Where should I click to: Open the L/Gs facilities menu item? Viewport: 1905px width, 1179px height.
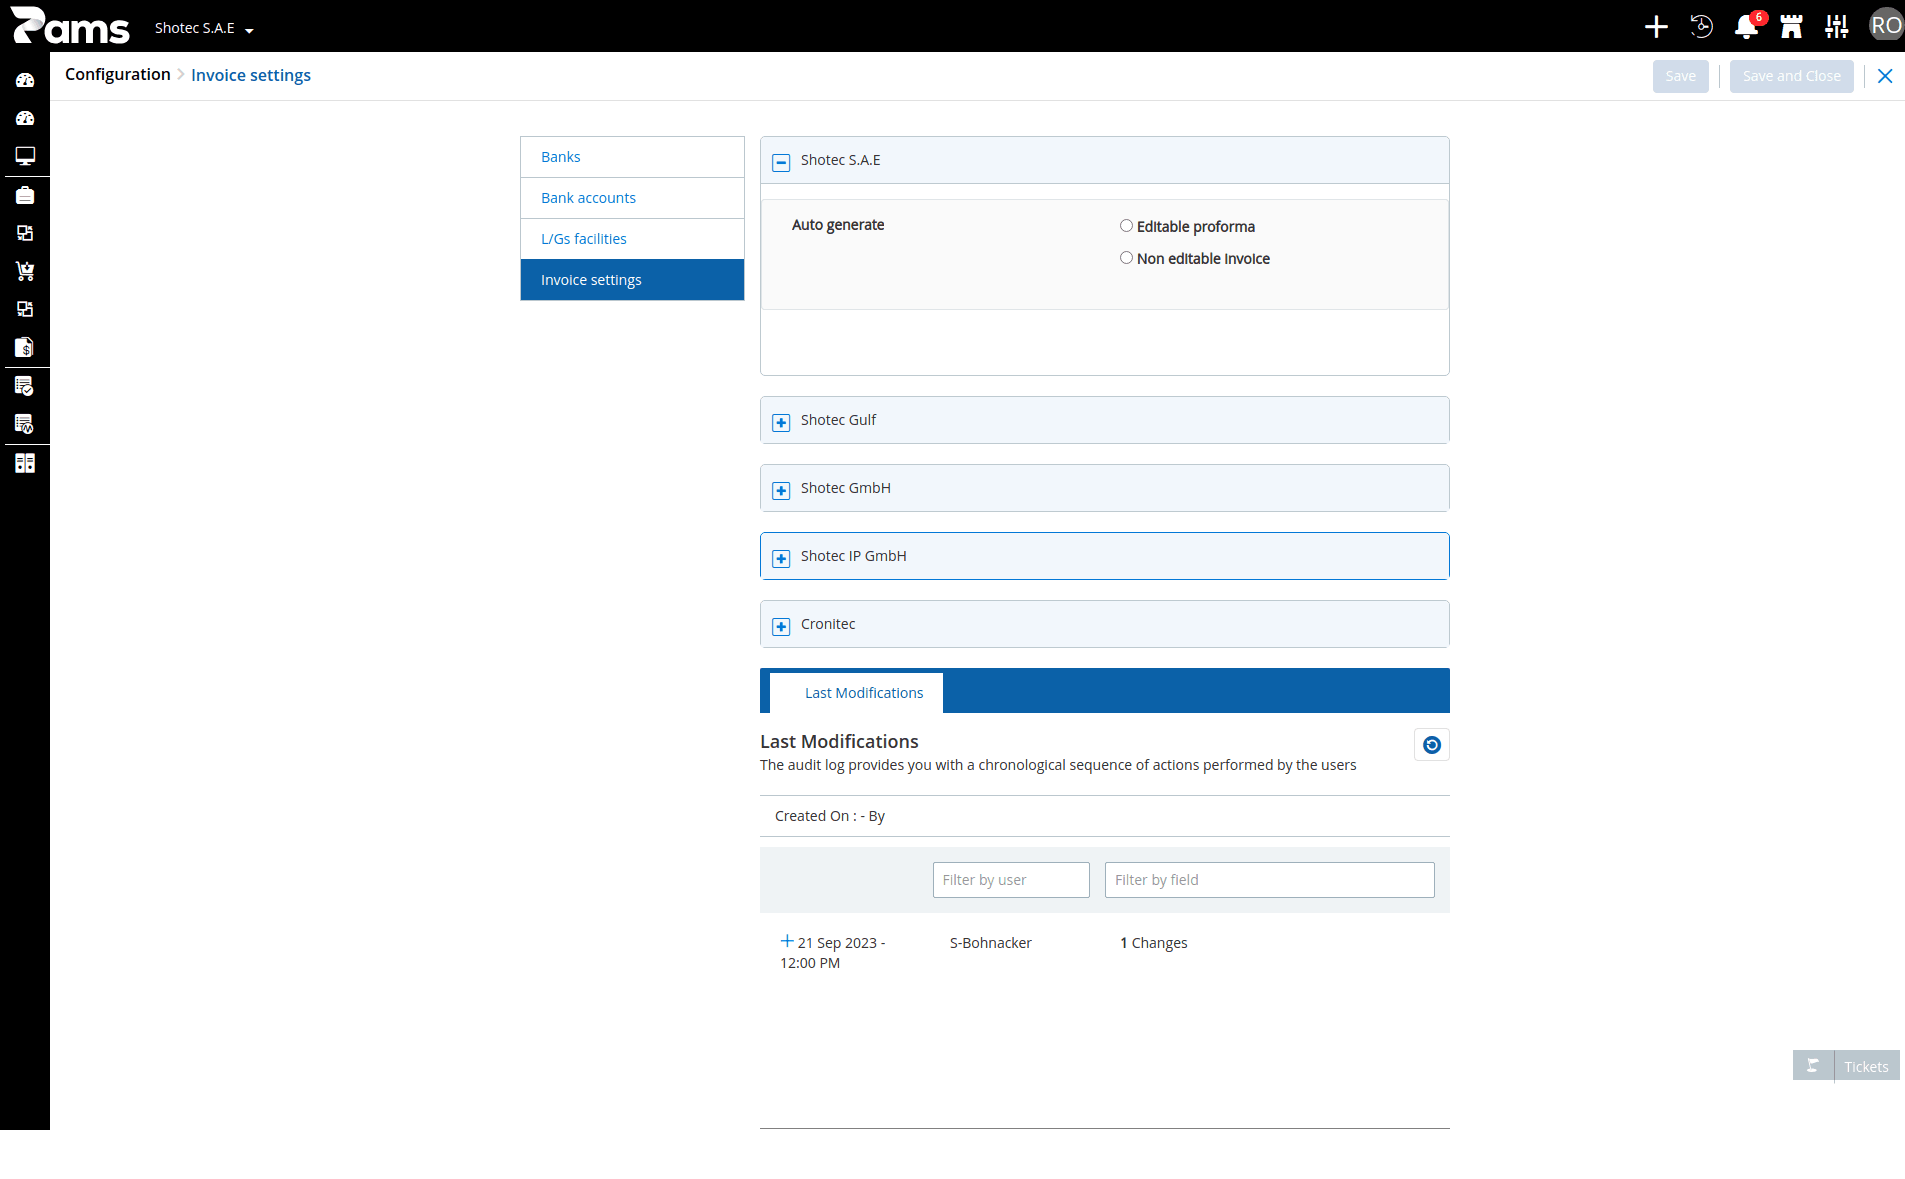click(632, 239)
